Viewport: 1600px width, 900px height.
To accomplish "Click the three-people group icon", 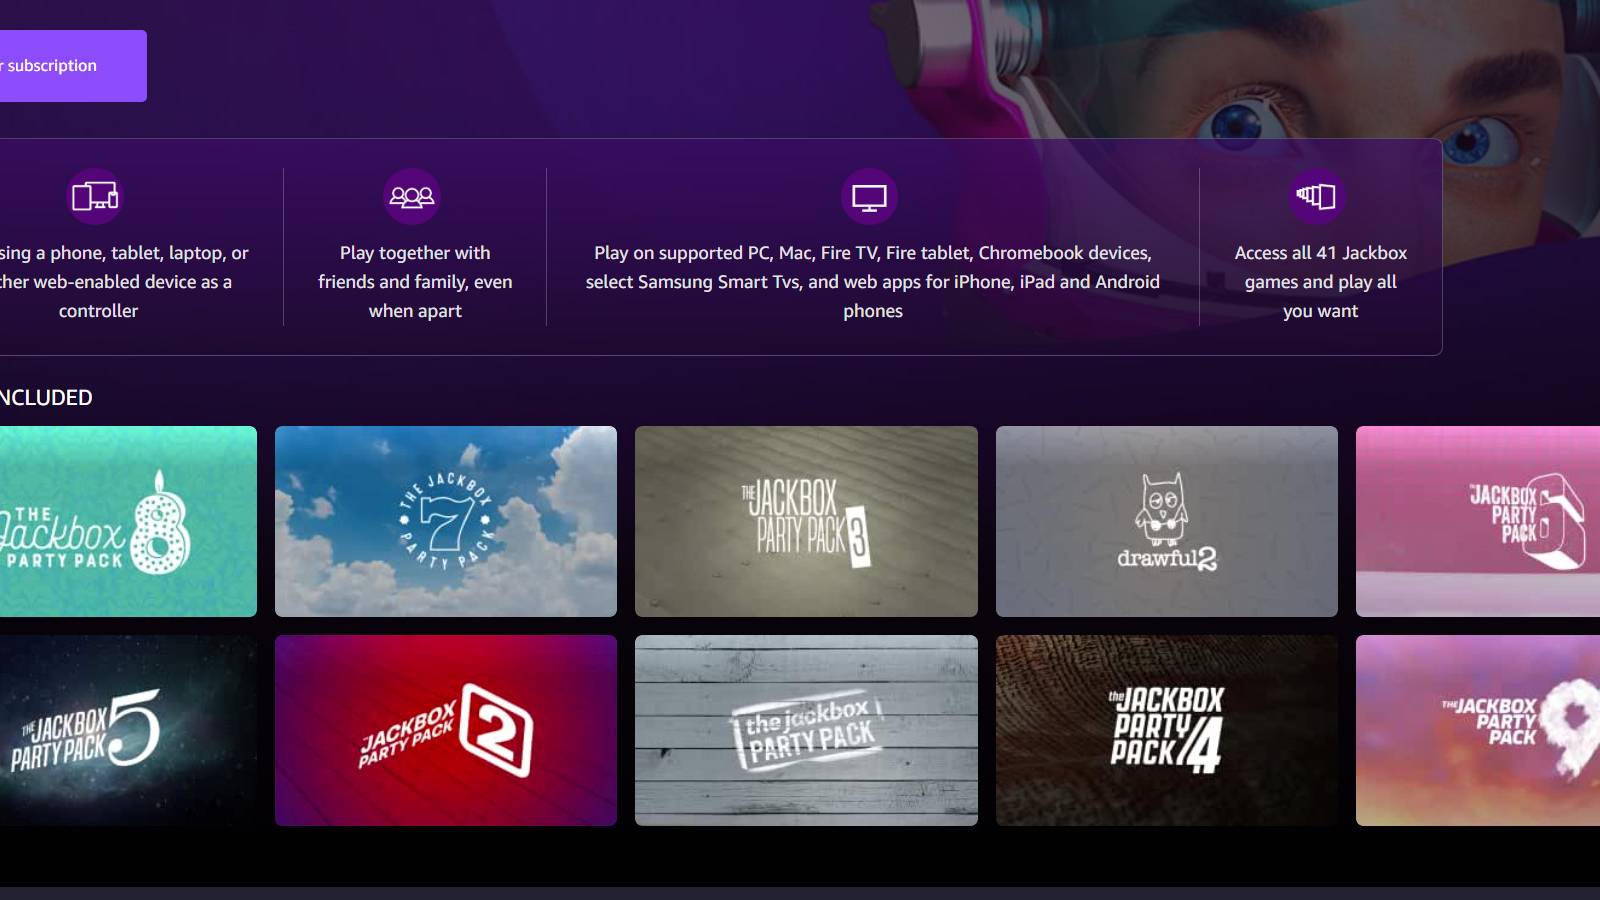I will click(x=412, y=196).
